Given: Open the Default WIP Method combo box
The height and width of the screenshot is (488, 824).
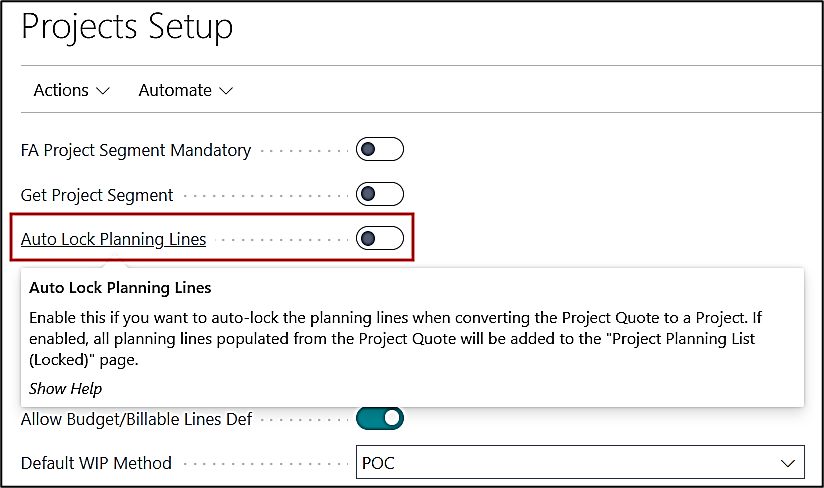Looking at the screenshot, I should (580, 462).
